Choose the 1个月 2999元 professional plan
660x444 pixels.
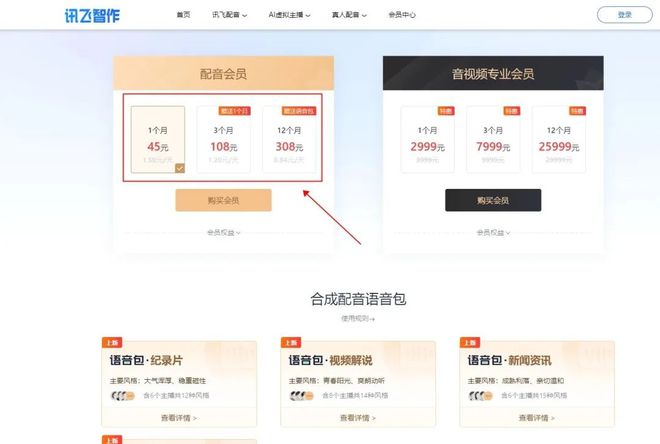point(428,139)
